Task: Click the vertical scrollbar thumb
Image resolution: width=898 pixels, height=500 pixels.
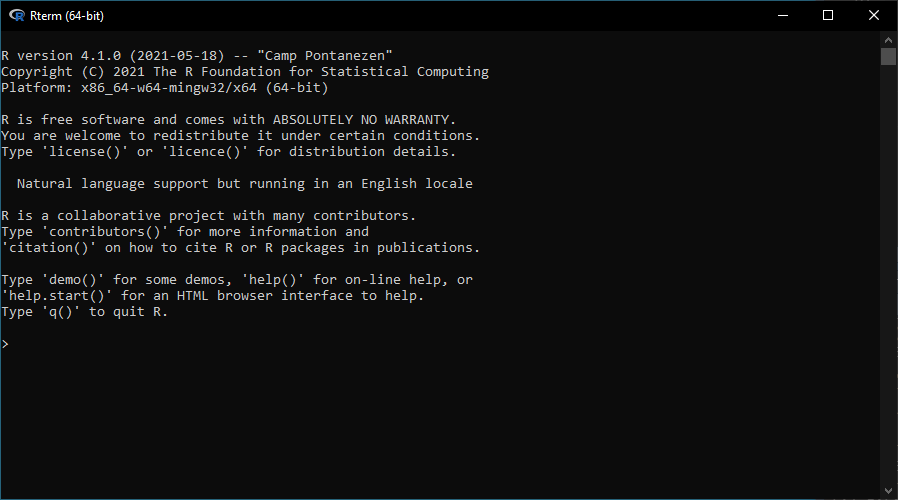Action: pyautogui.click(x=888, y=56)
